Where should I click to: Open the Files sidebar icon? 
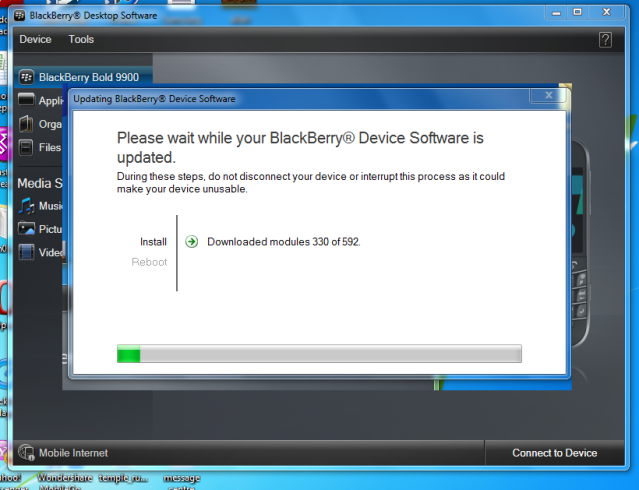tap(27, 148)
